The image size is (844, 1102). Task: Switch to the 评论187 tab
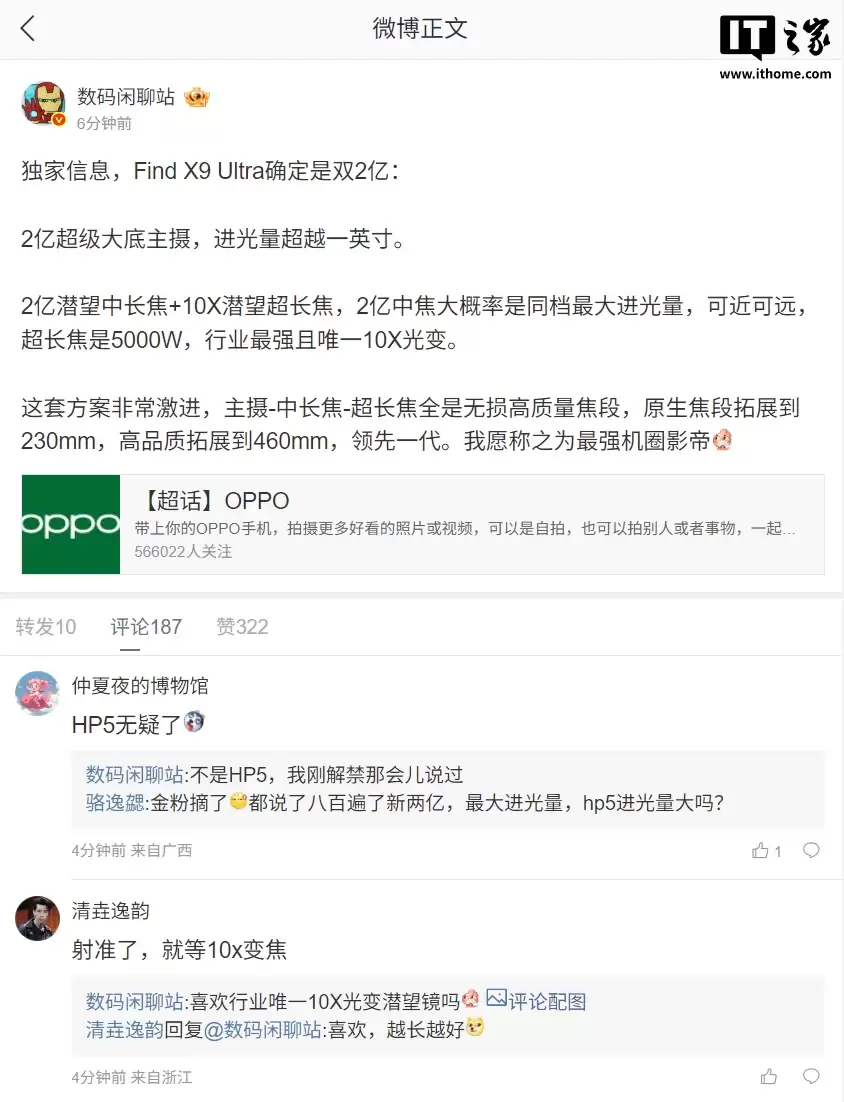pyautogui.click(x=146, y=626)
